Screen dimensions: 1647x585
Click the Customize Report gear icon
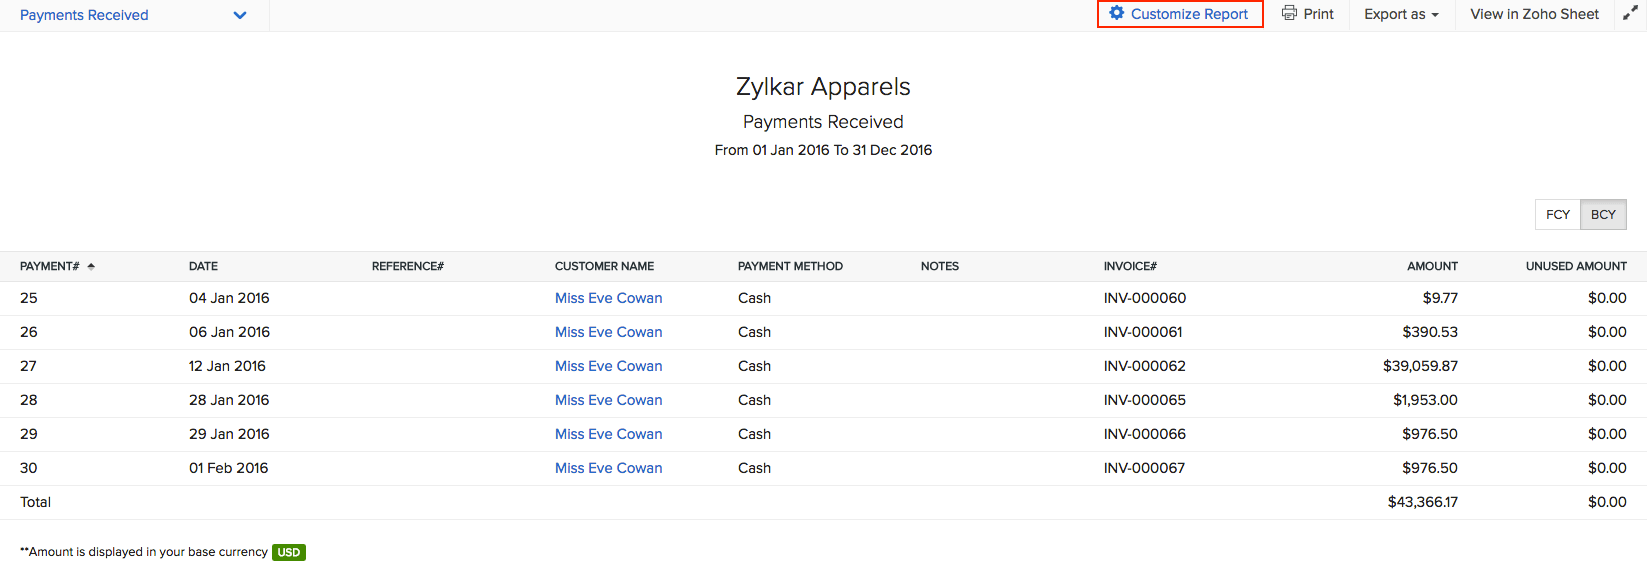click(x=1117, y=14)
